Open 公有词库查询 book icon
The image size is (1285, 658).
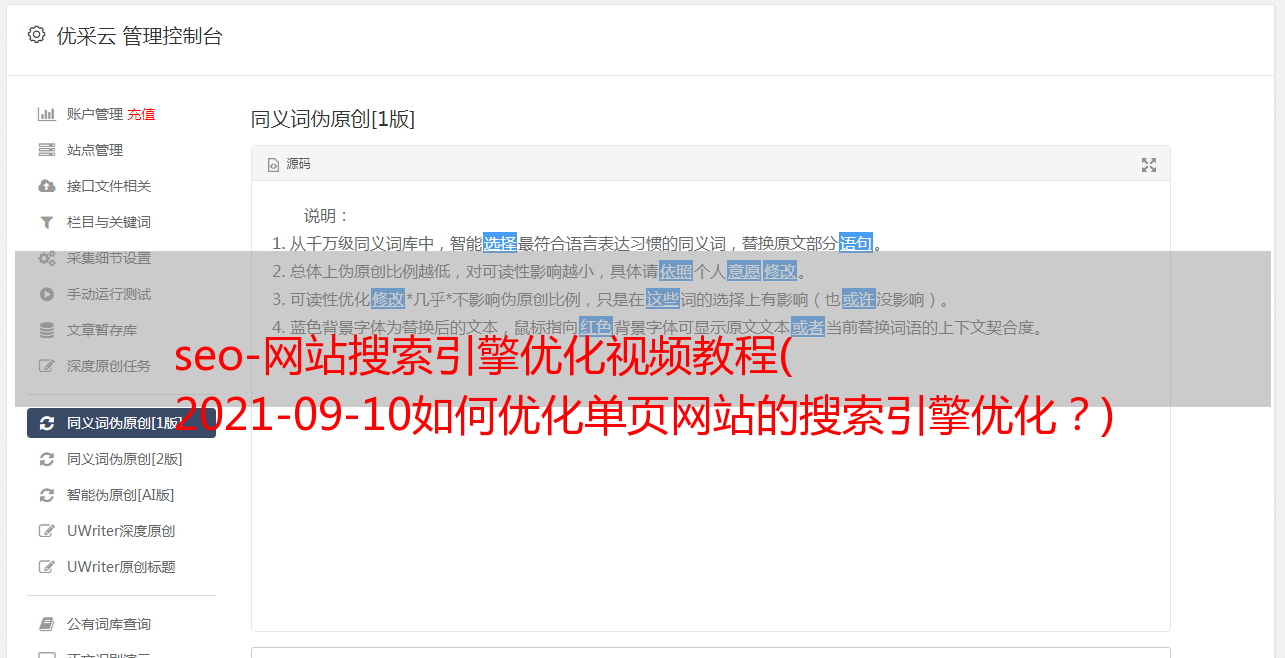click(x=47, y=624)
